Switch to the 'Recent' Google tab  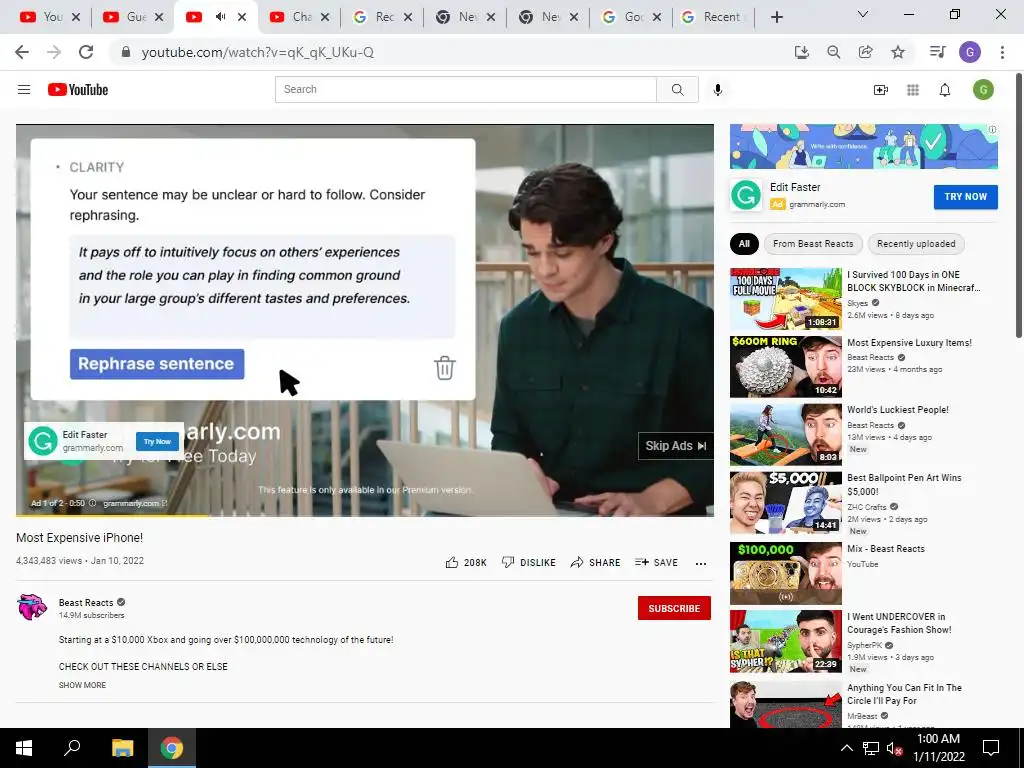point(713,17)
